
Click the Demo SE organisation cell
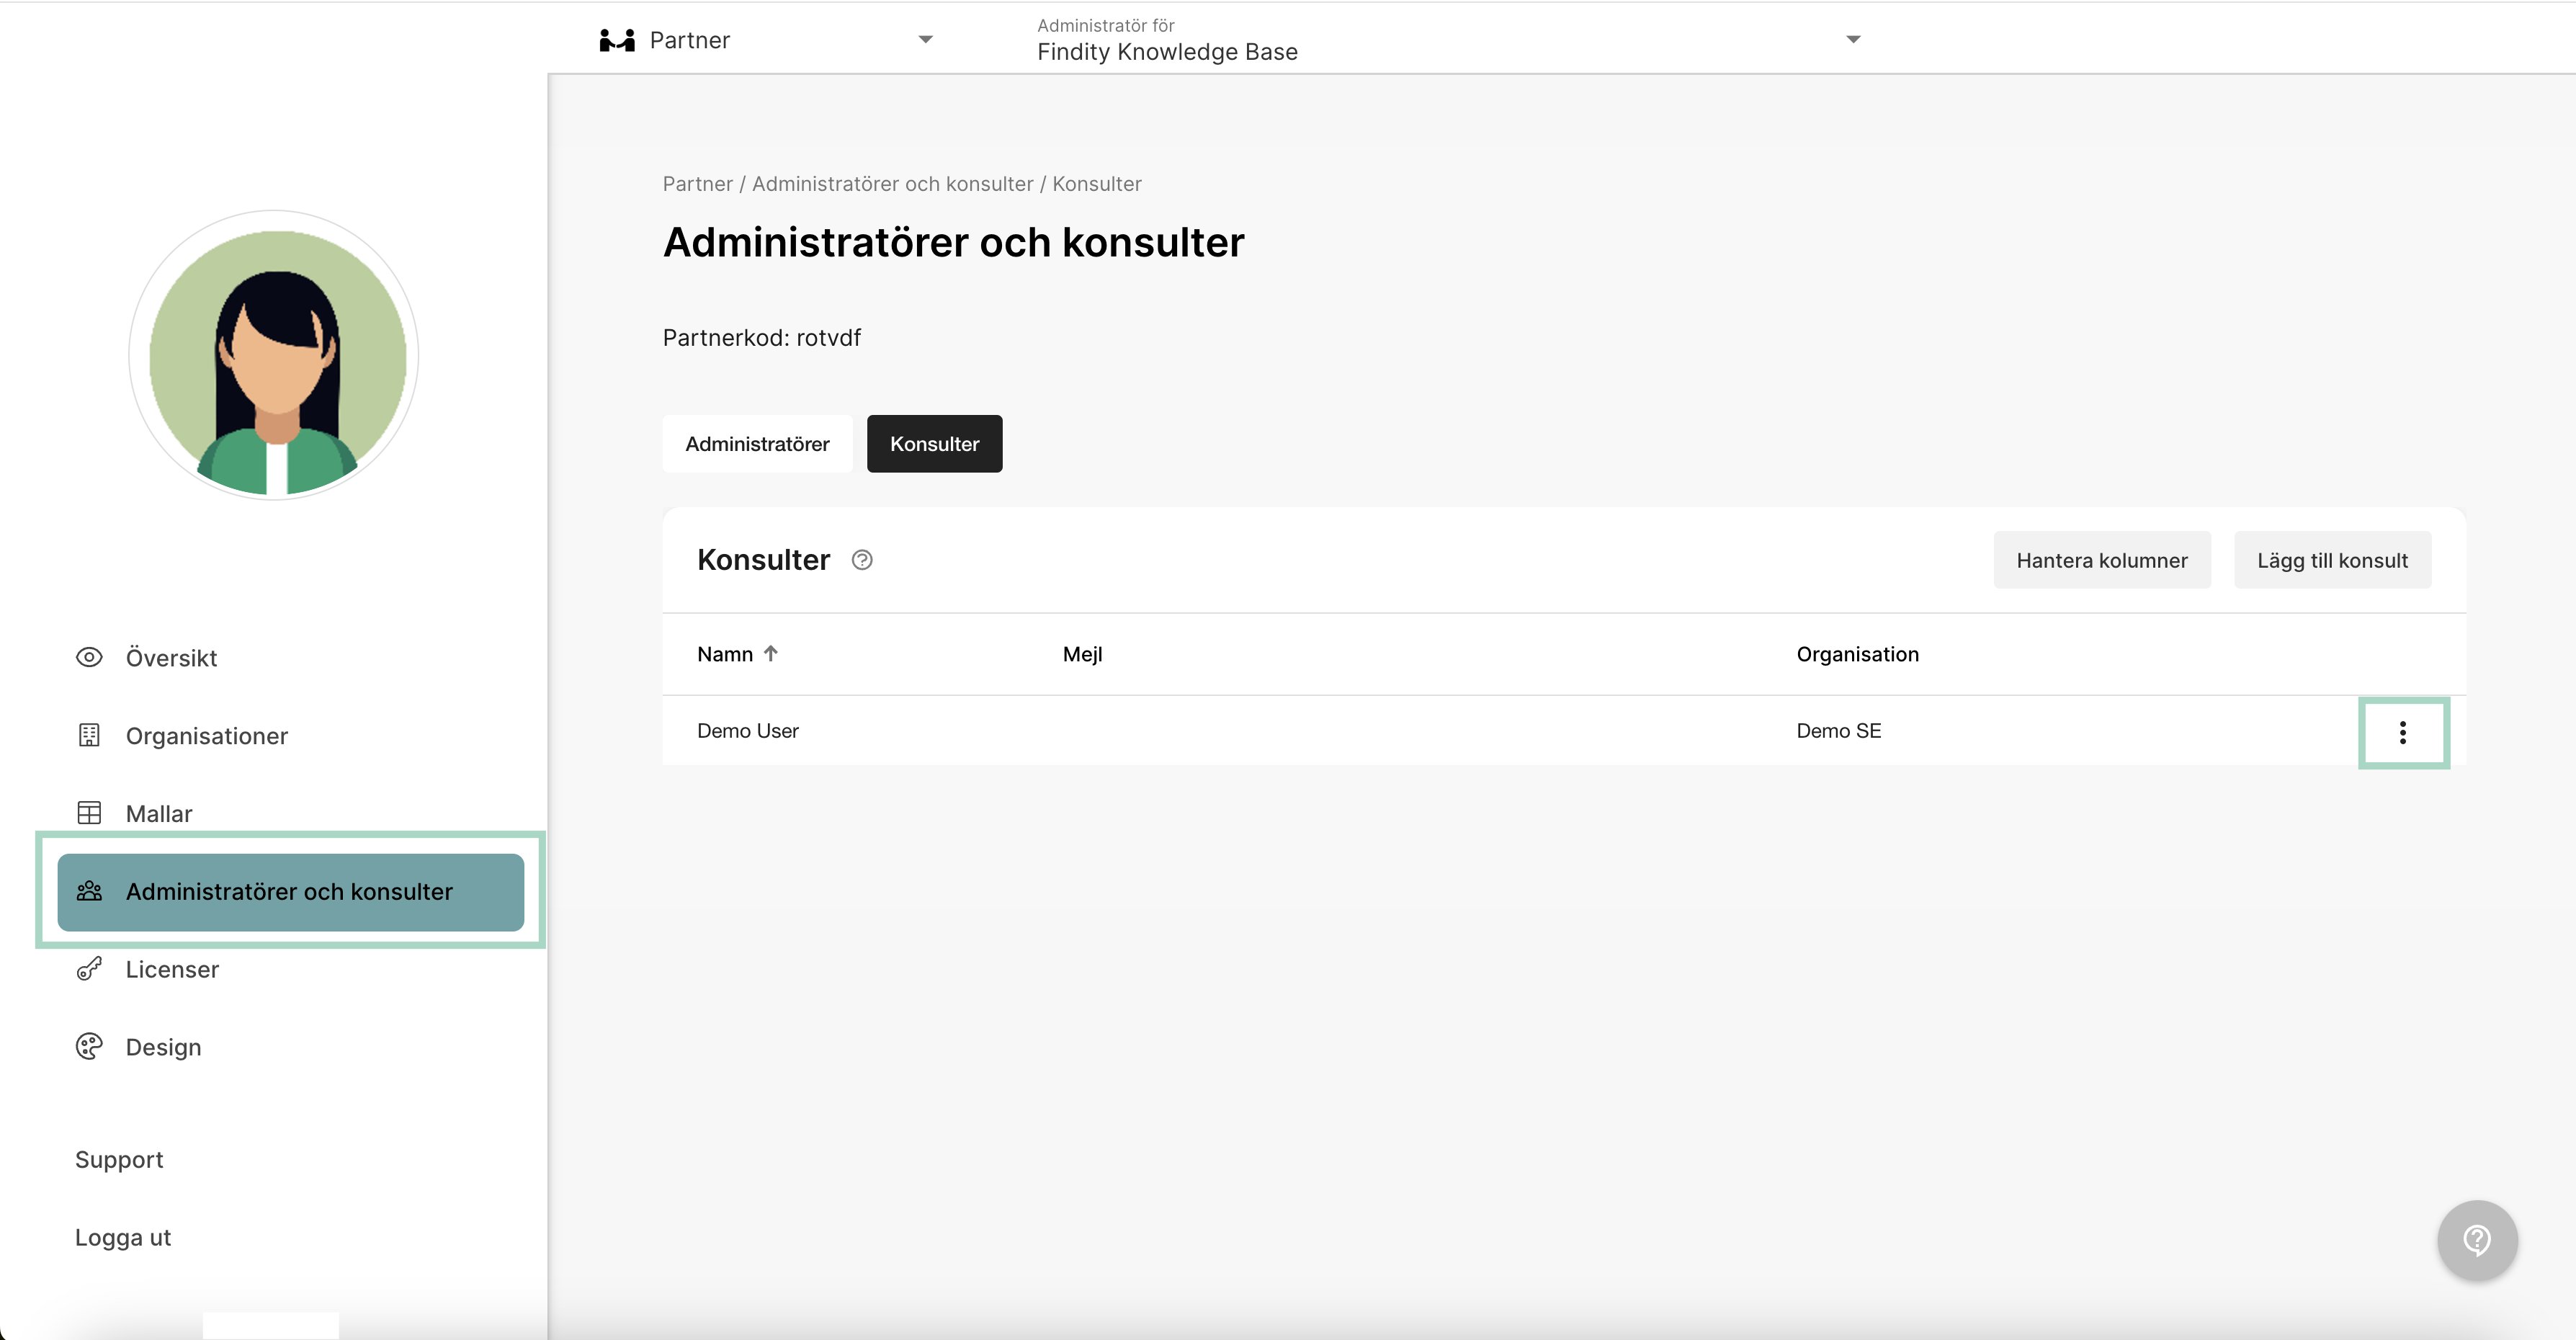(x=1838, y=731)
